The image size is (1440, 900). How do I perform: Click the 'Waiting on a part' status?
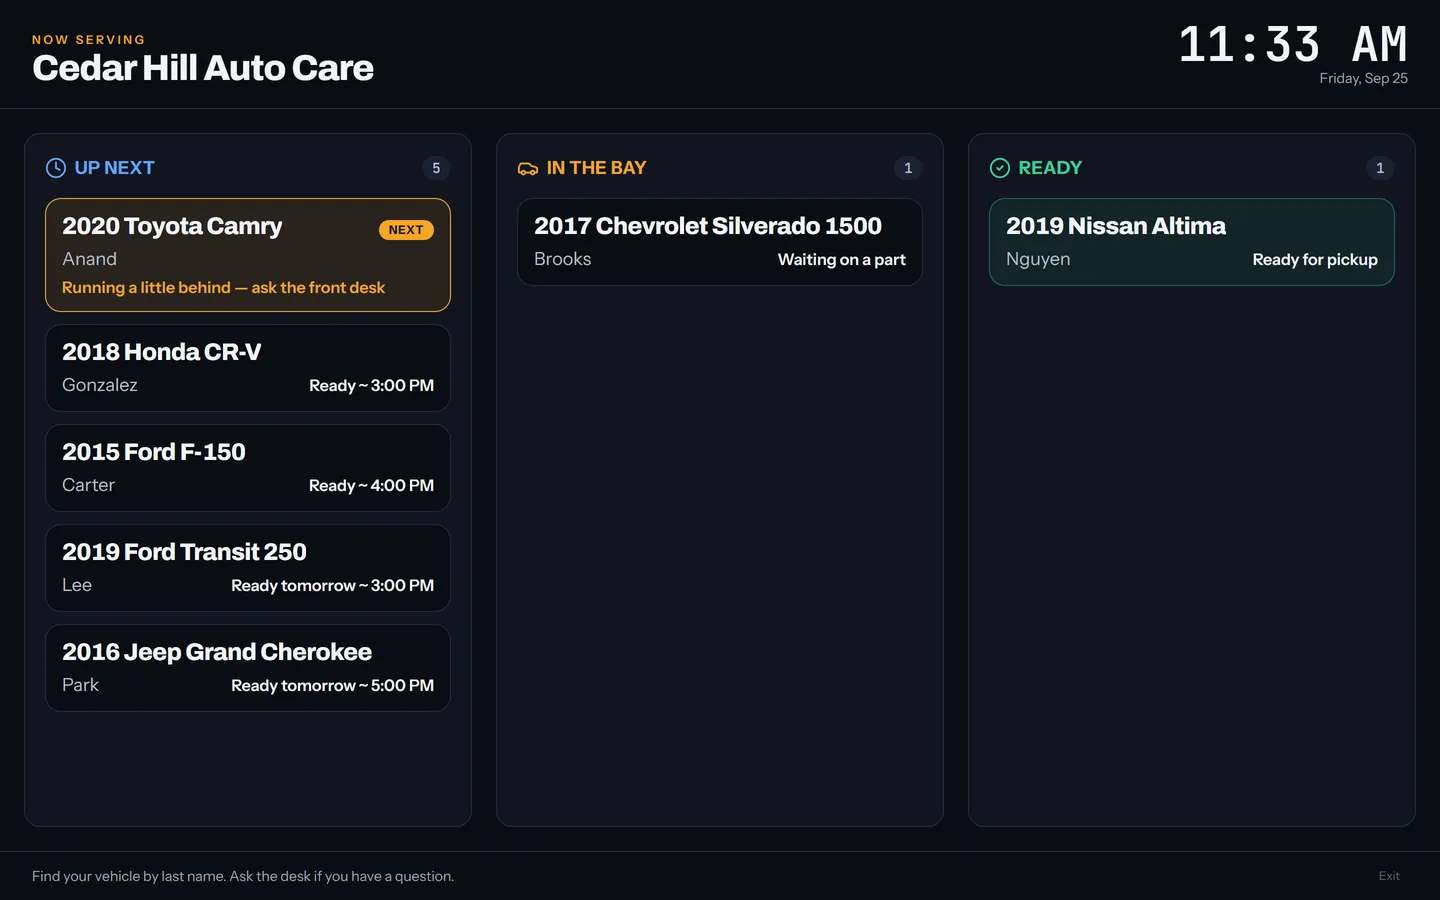842,260
